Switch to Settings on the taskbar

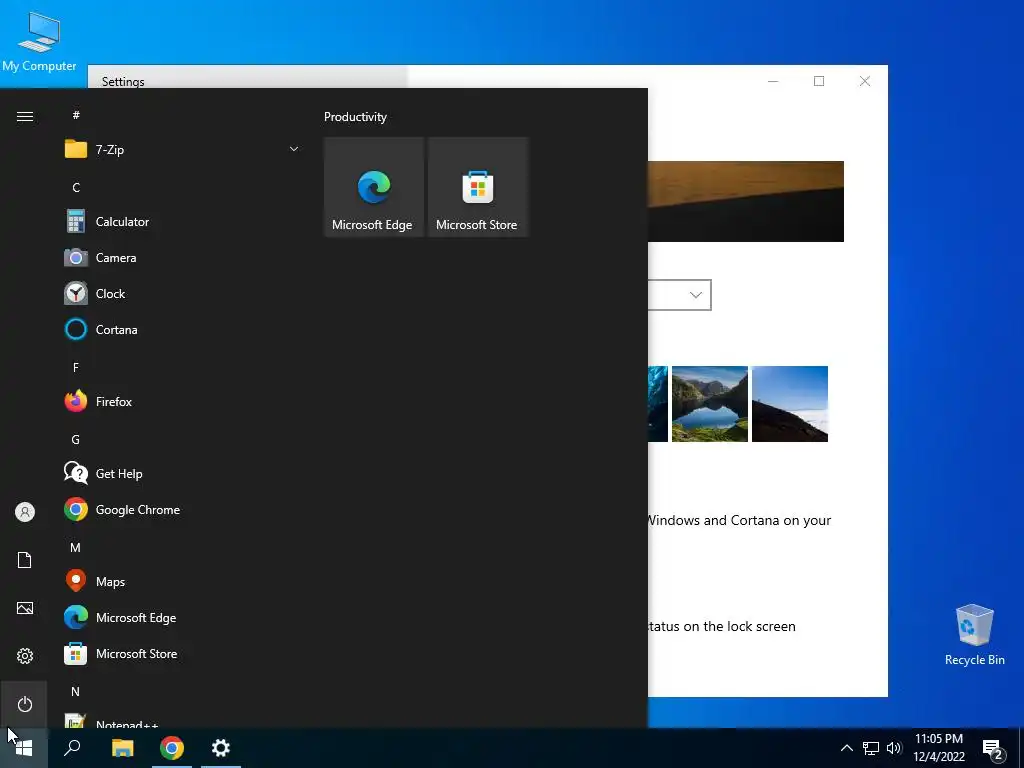coord(221,748)
